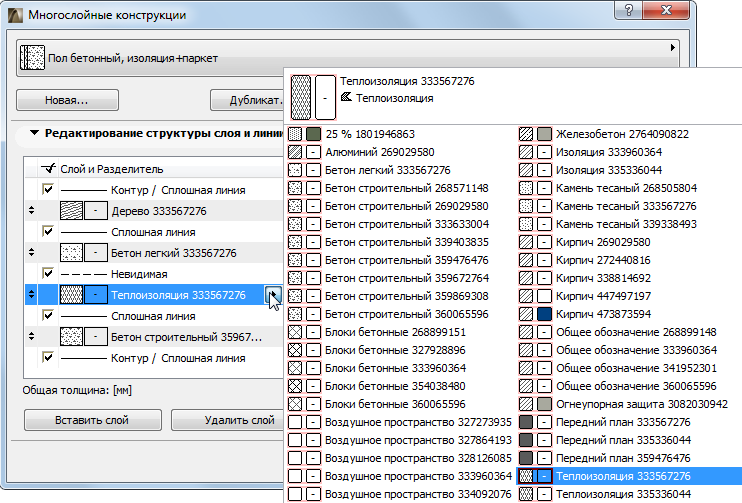Choose Кирпич 269029580 from fill list
The height and width of the screenshot is (503, 742).
603,242
